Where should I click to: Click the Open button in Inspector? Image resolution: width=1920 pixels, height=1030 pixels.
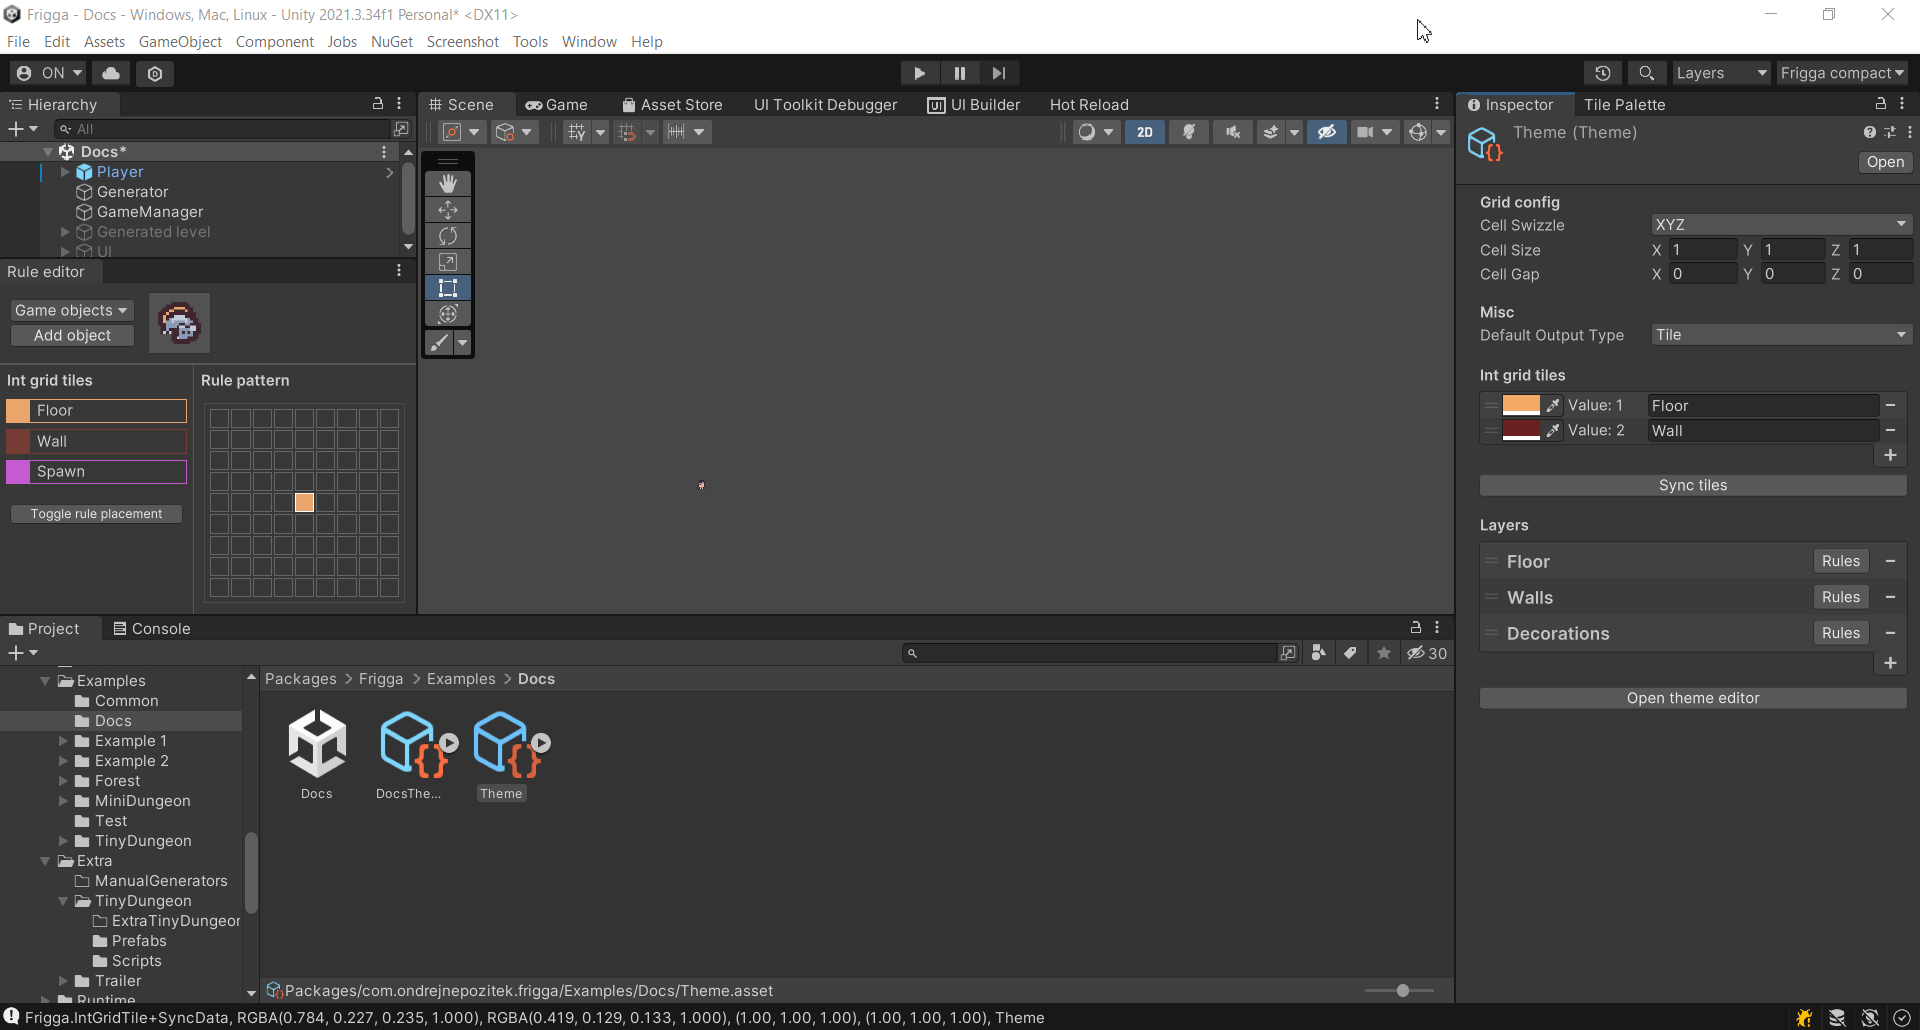click(1885, 162)
